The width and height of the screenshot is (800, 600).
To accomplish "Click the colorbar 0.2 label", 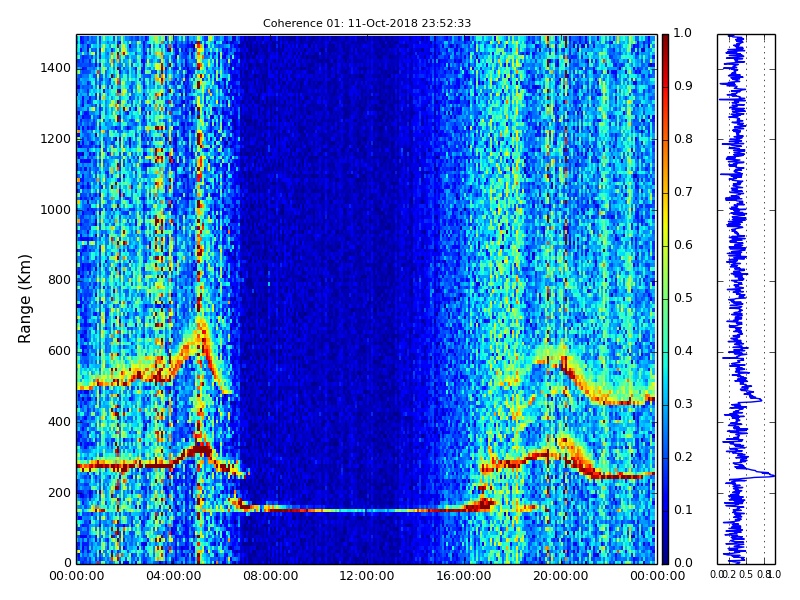I will click(x=683, y=457).
